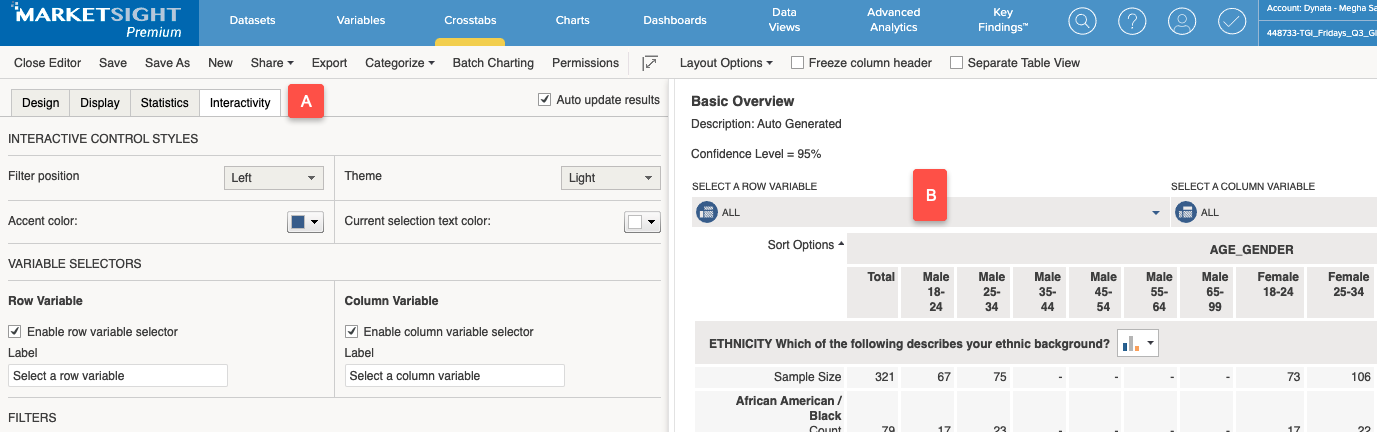Enable Freeze column header checkbox
Image resolution: width=1377 pixels, height=432 pixels.
797,62
